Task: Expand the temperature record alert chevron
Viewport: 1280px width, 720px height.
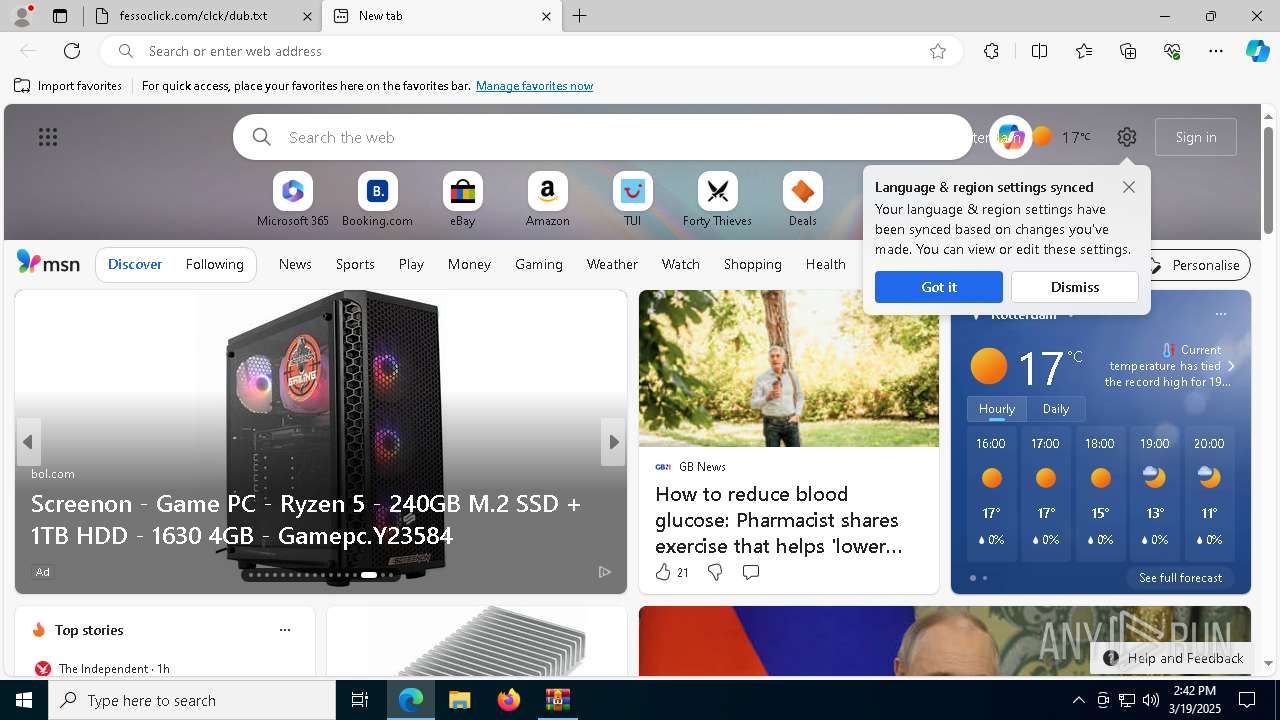Action: click(1231, 366)
